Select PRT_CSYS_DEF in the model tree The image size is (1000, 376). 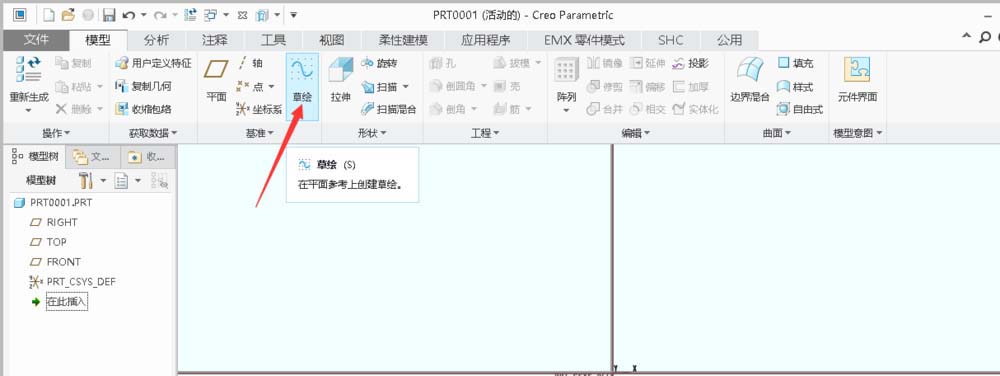pos(73,282)
